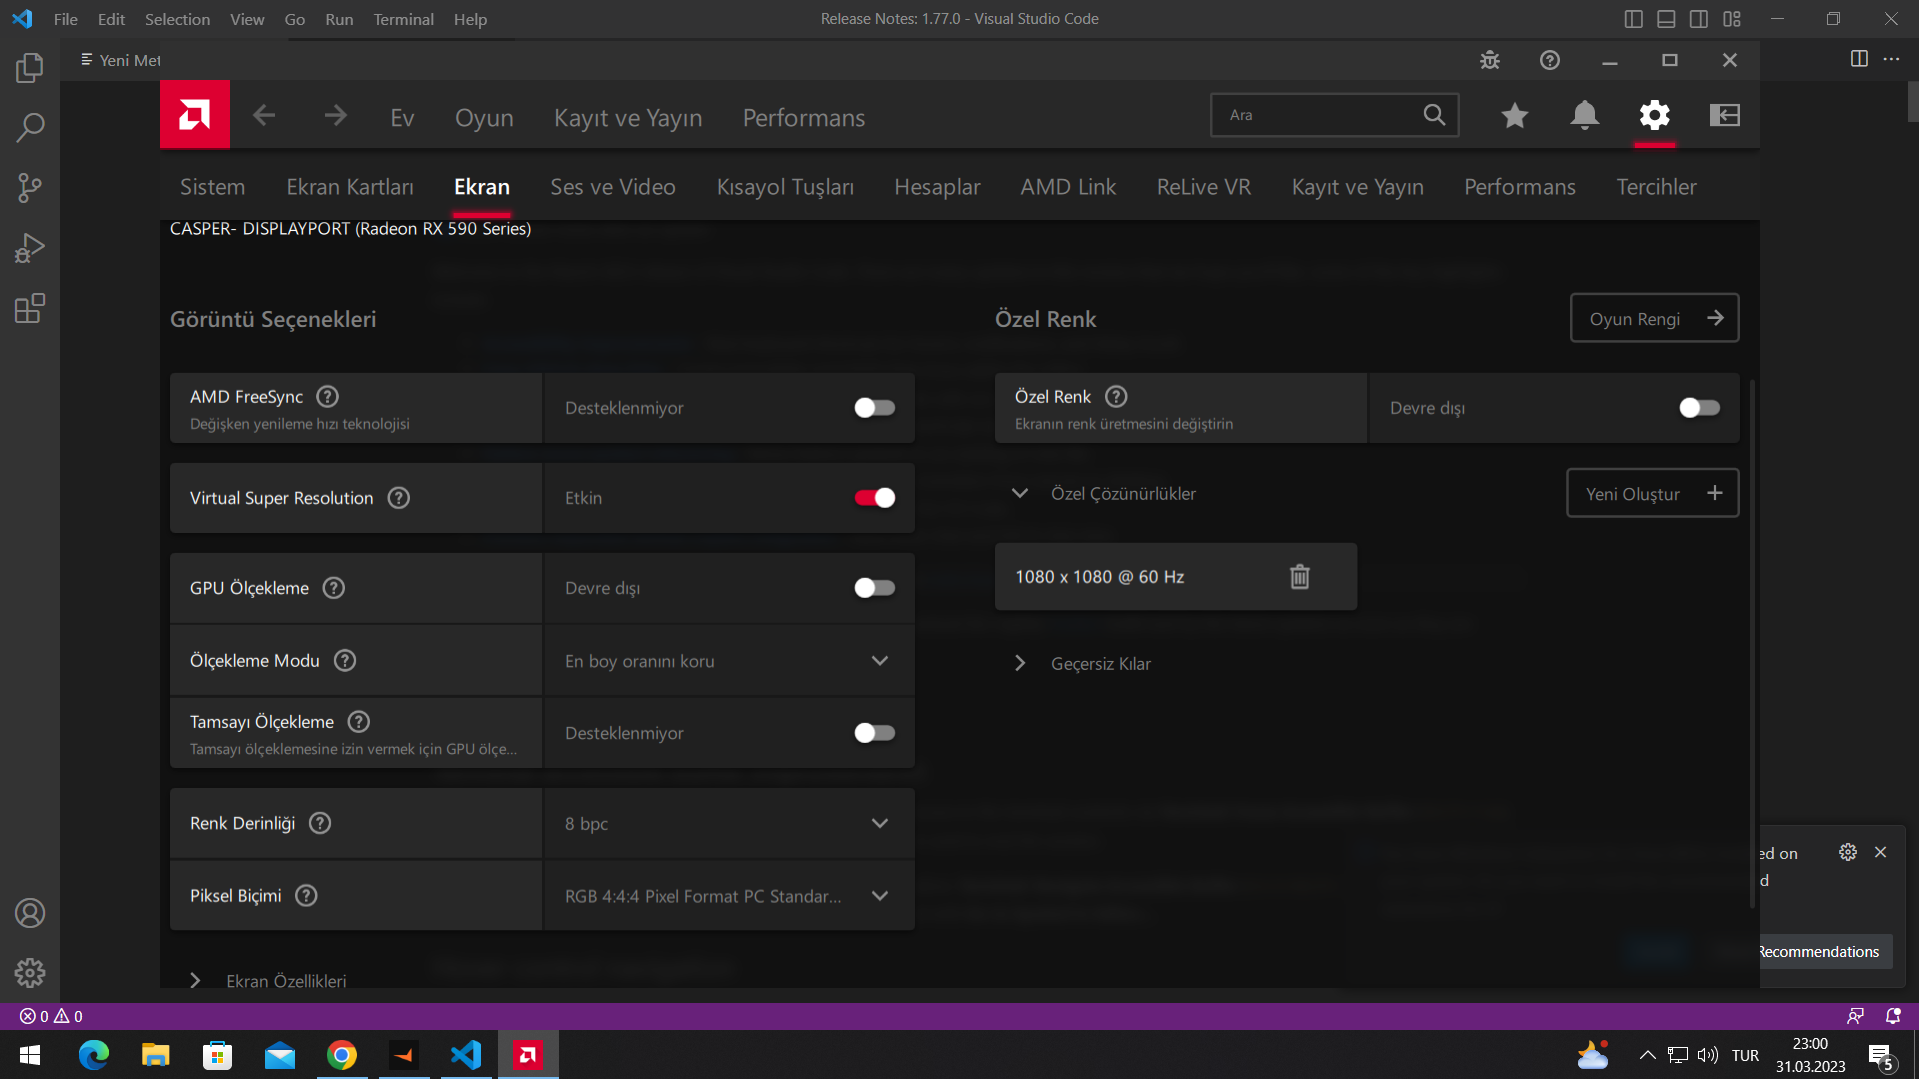Viewport: 1919px width, 1079px height.
Task: Open VS Code Accounts icon
Action: [30, 913]
